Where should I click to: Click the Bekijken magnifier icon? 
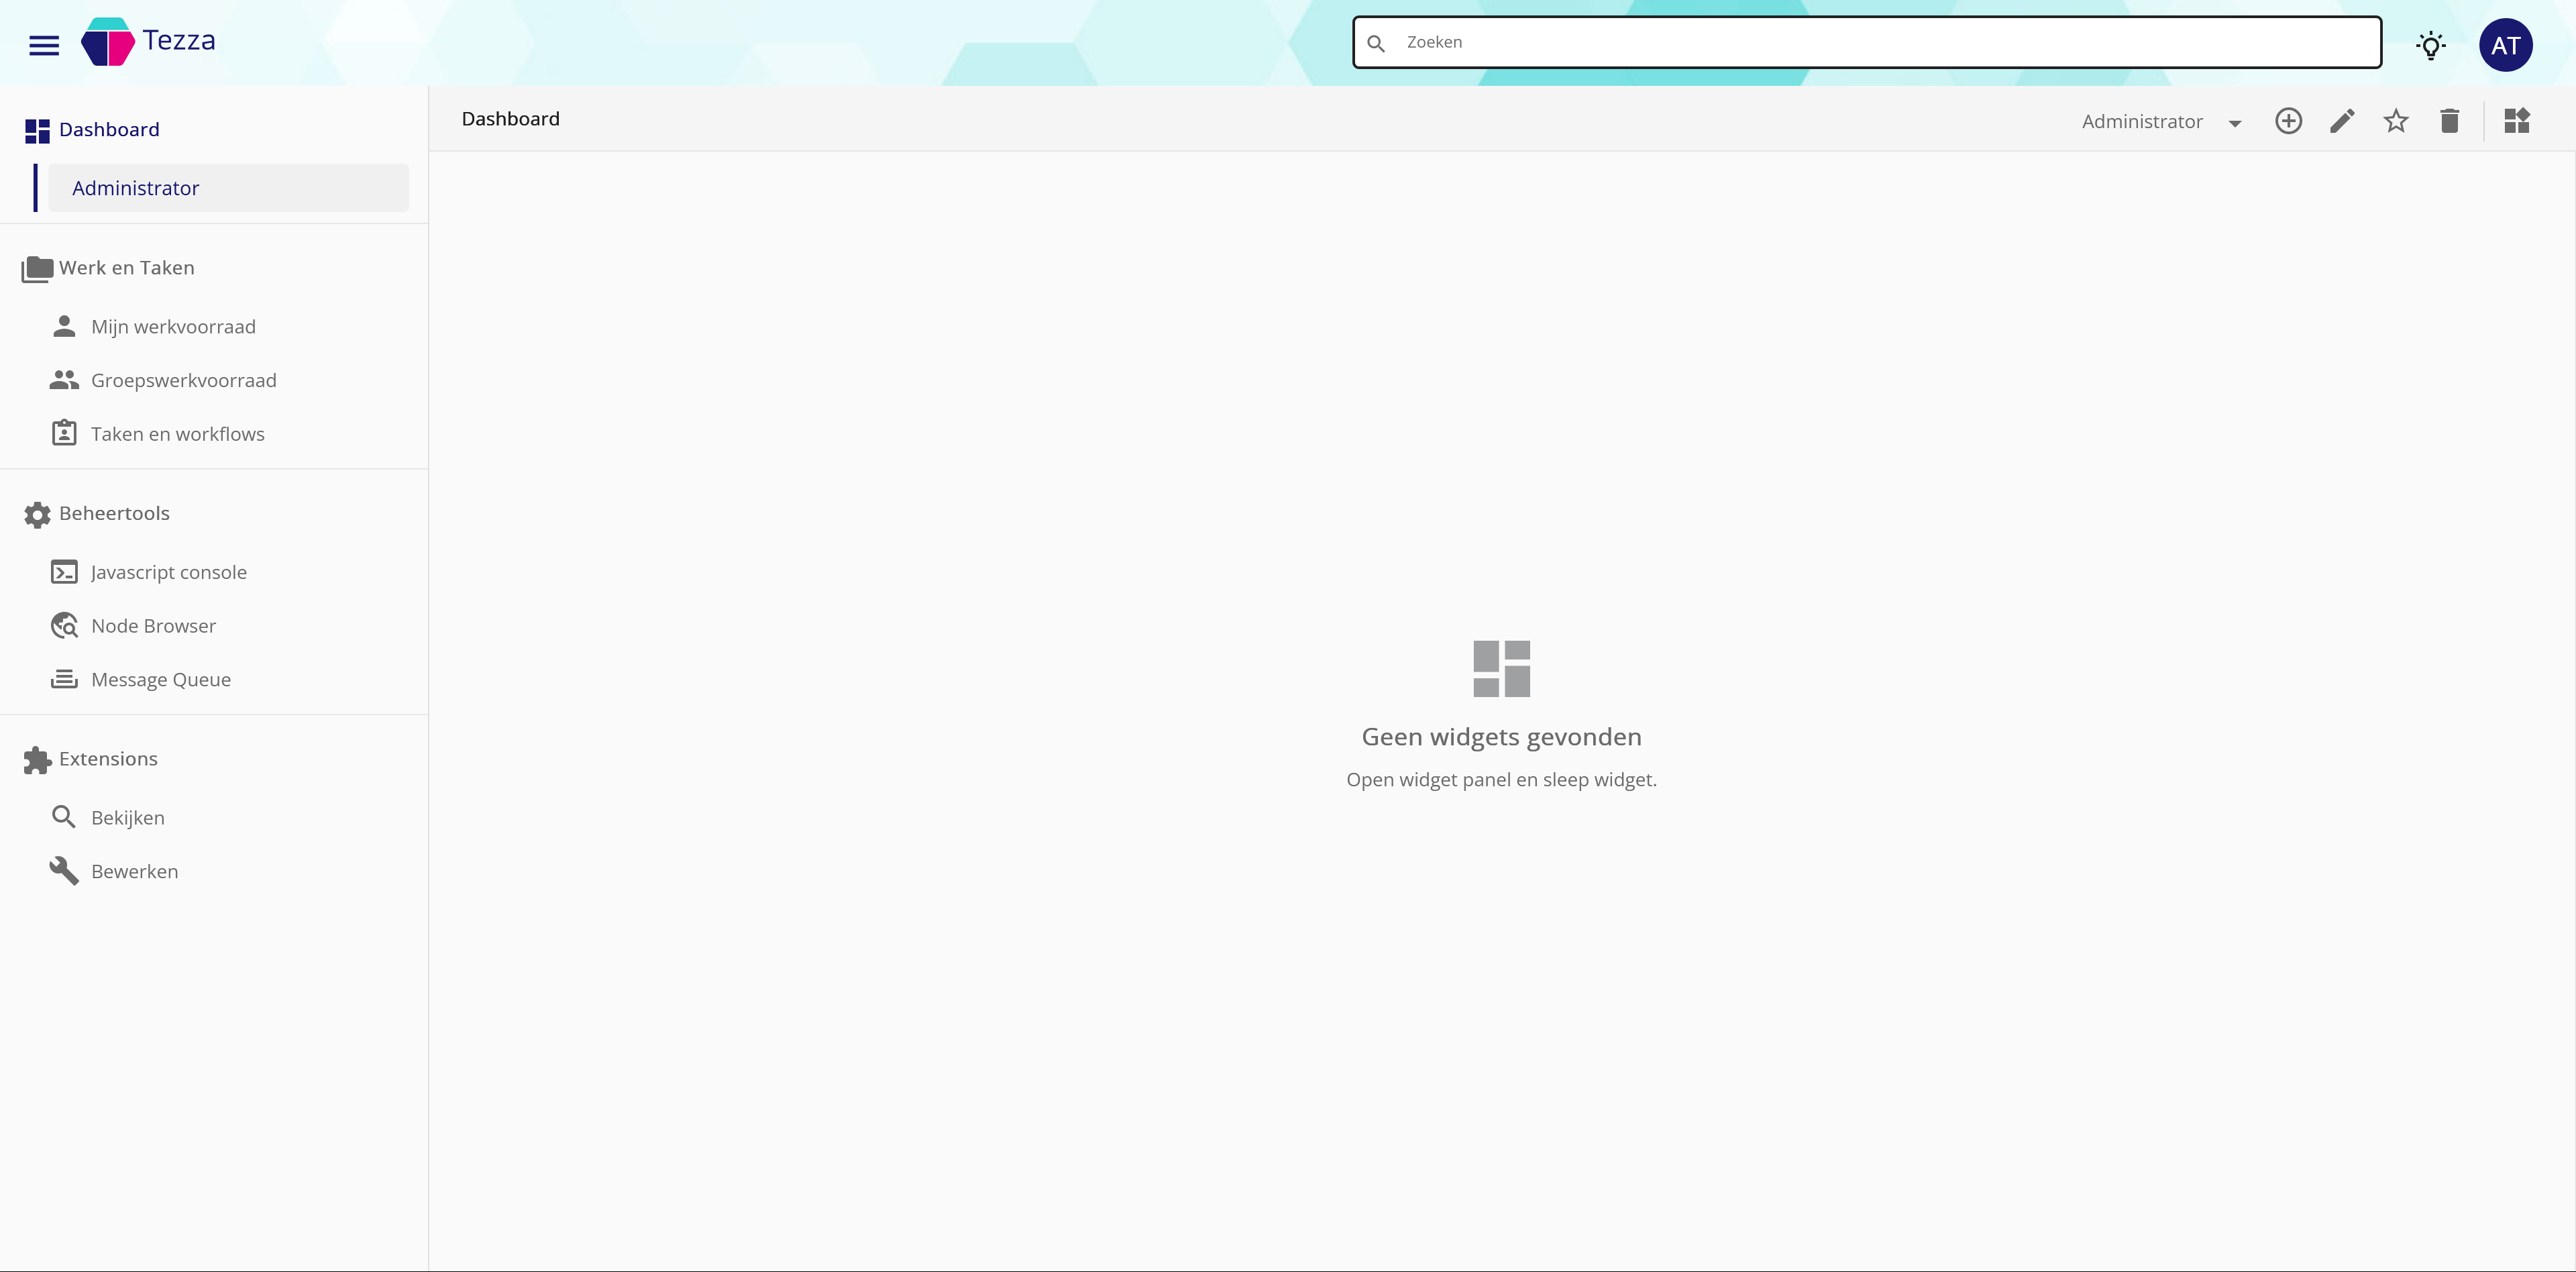pyautogui.click(x=64, y=817)
